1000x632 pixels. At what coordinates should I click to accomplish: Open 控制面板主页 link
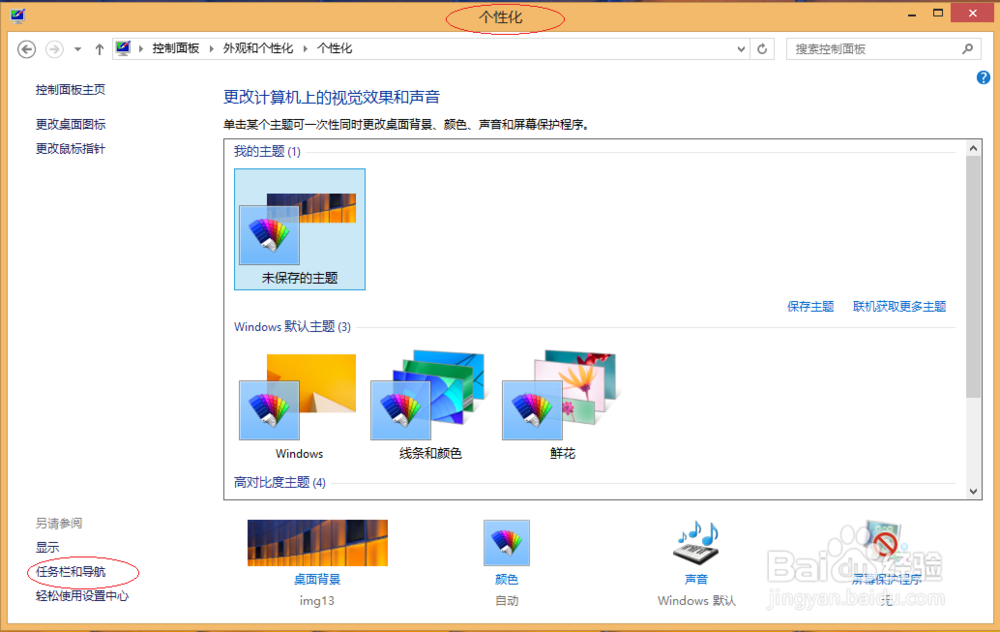pos(71,90)
